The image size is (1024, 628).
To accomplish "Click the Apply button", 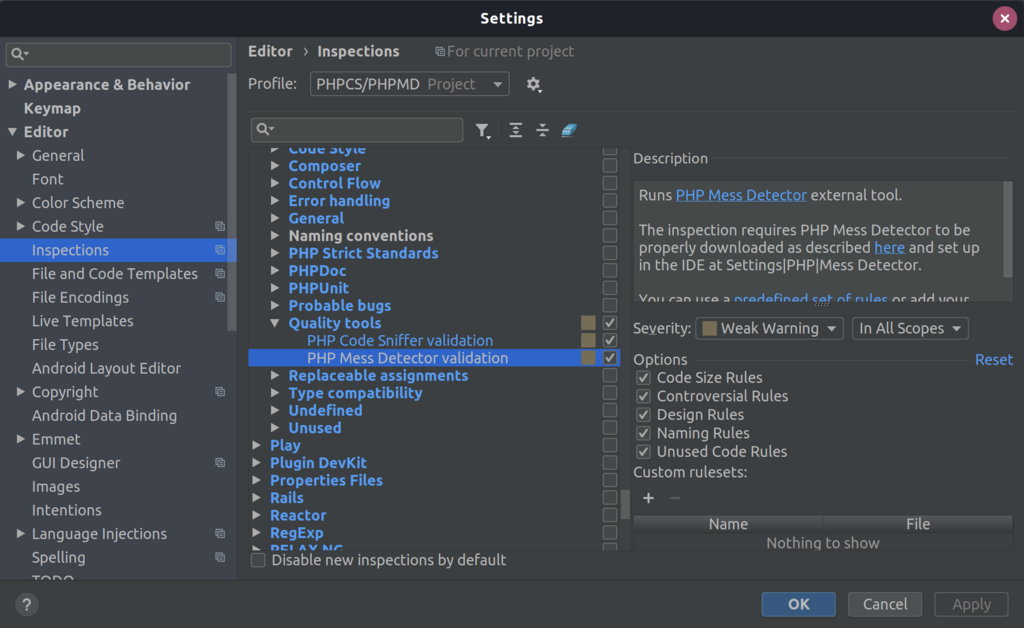I will tap(971, 604).
